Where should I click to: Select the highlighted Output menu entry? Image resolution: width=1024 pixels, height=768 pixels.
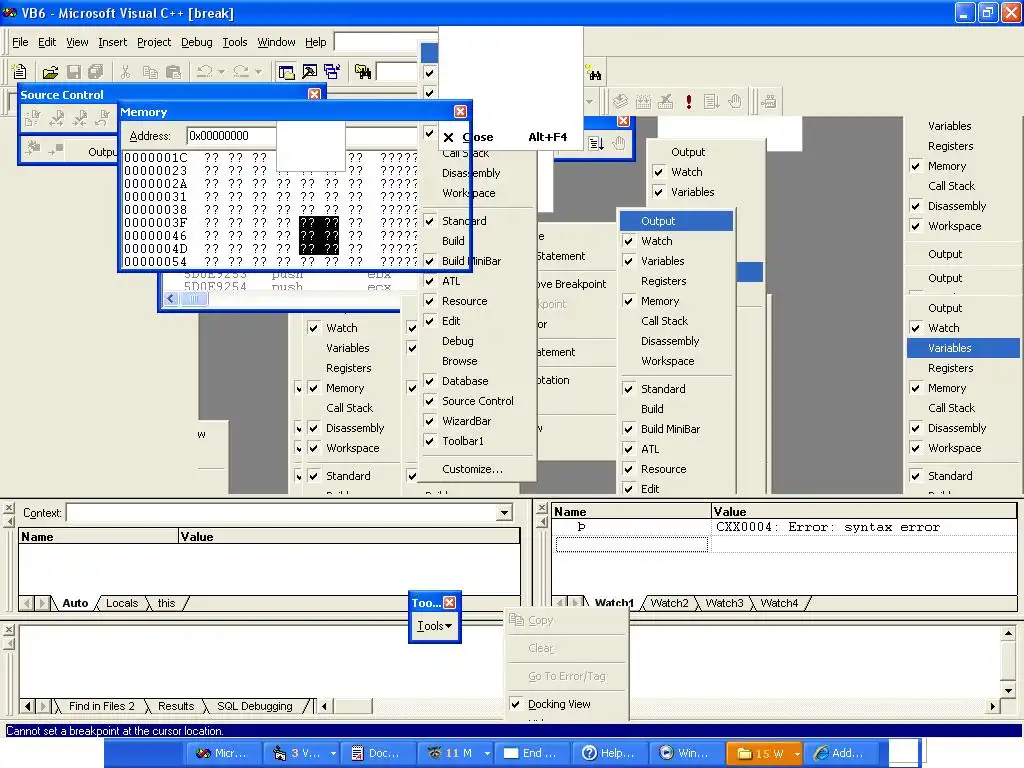(677, 221)
